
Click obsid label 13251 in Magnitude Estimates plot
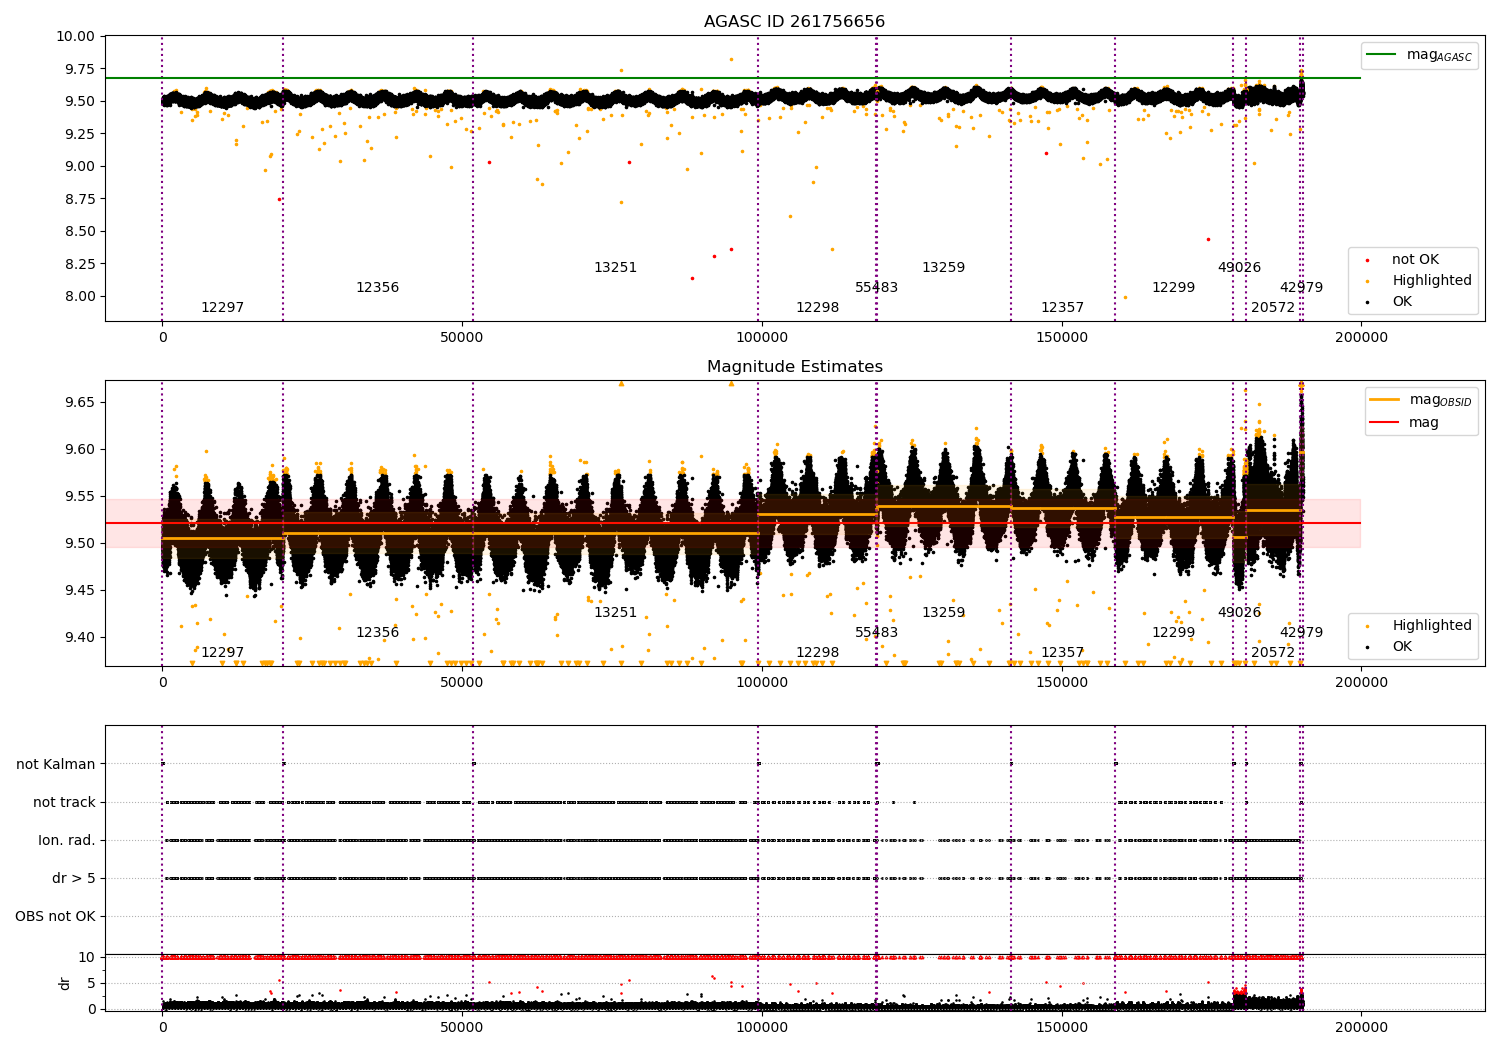coord(615,613)
